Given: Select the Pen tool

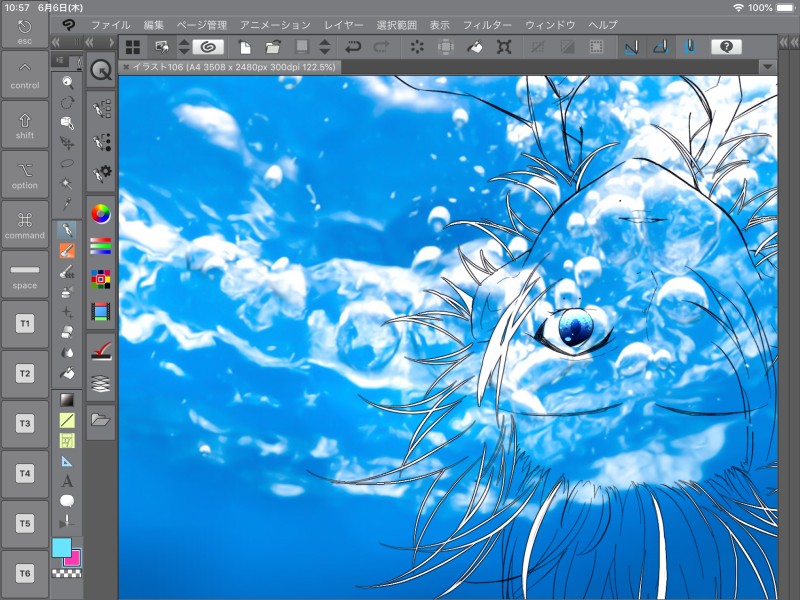Looking at the screenshot, I should (67, 230).
